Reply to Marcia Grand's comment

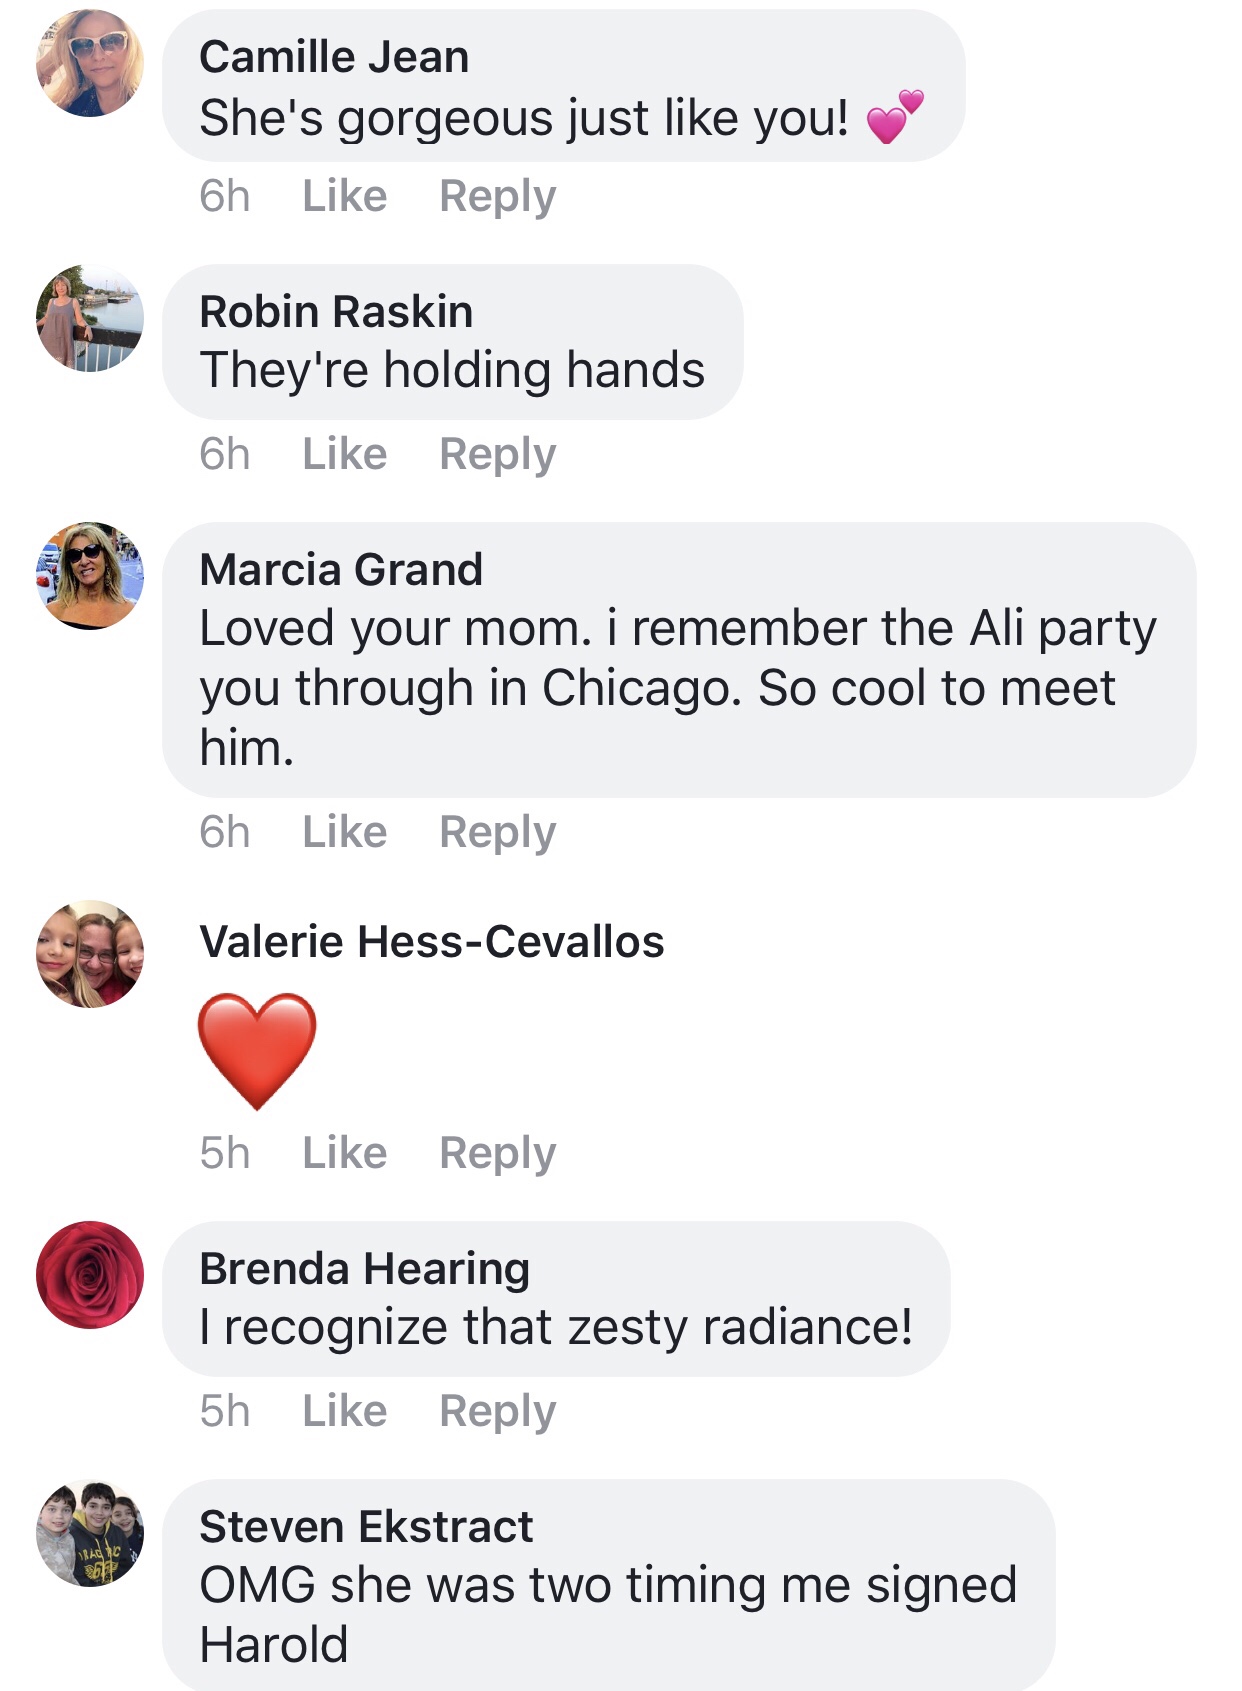pyautogui.click(x=497, y=832)
